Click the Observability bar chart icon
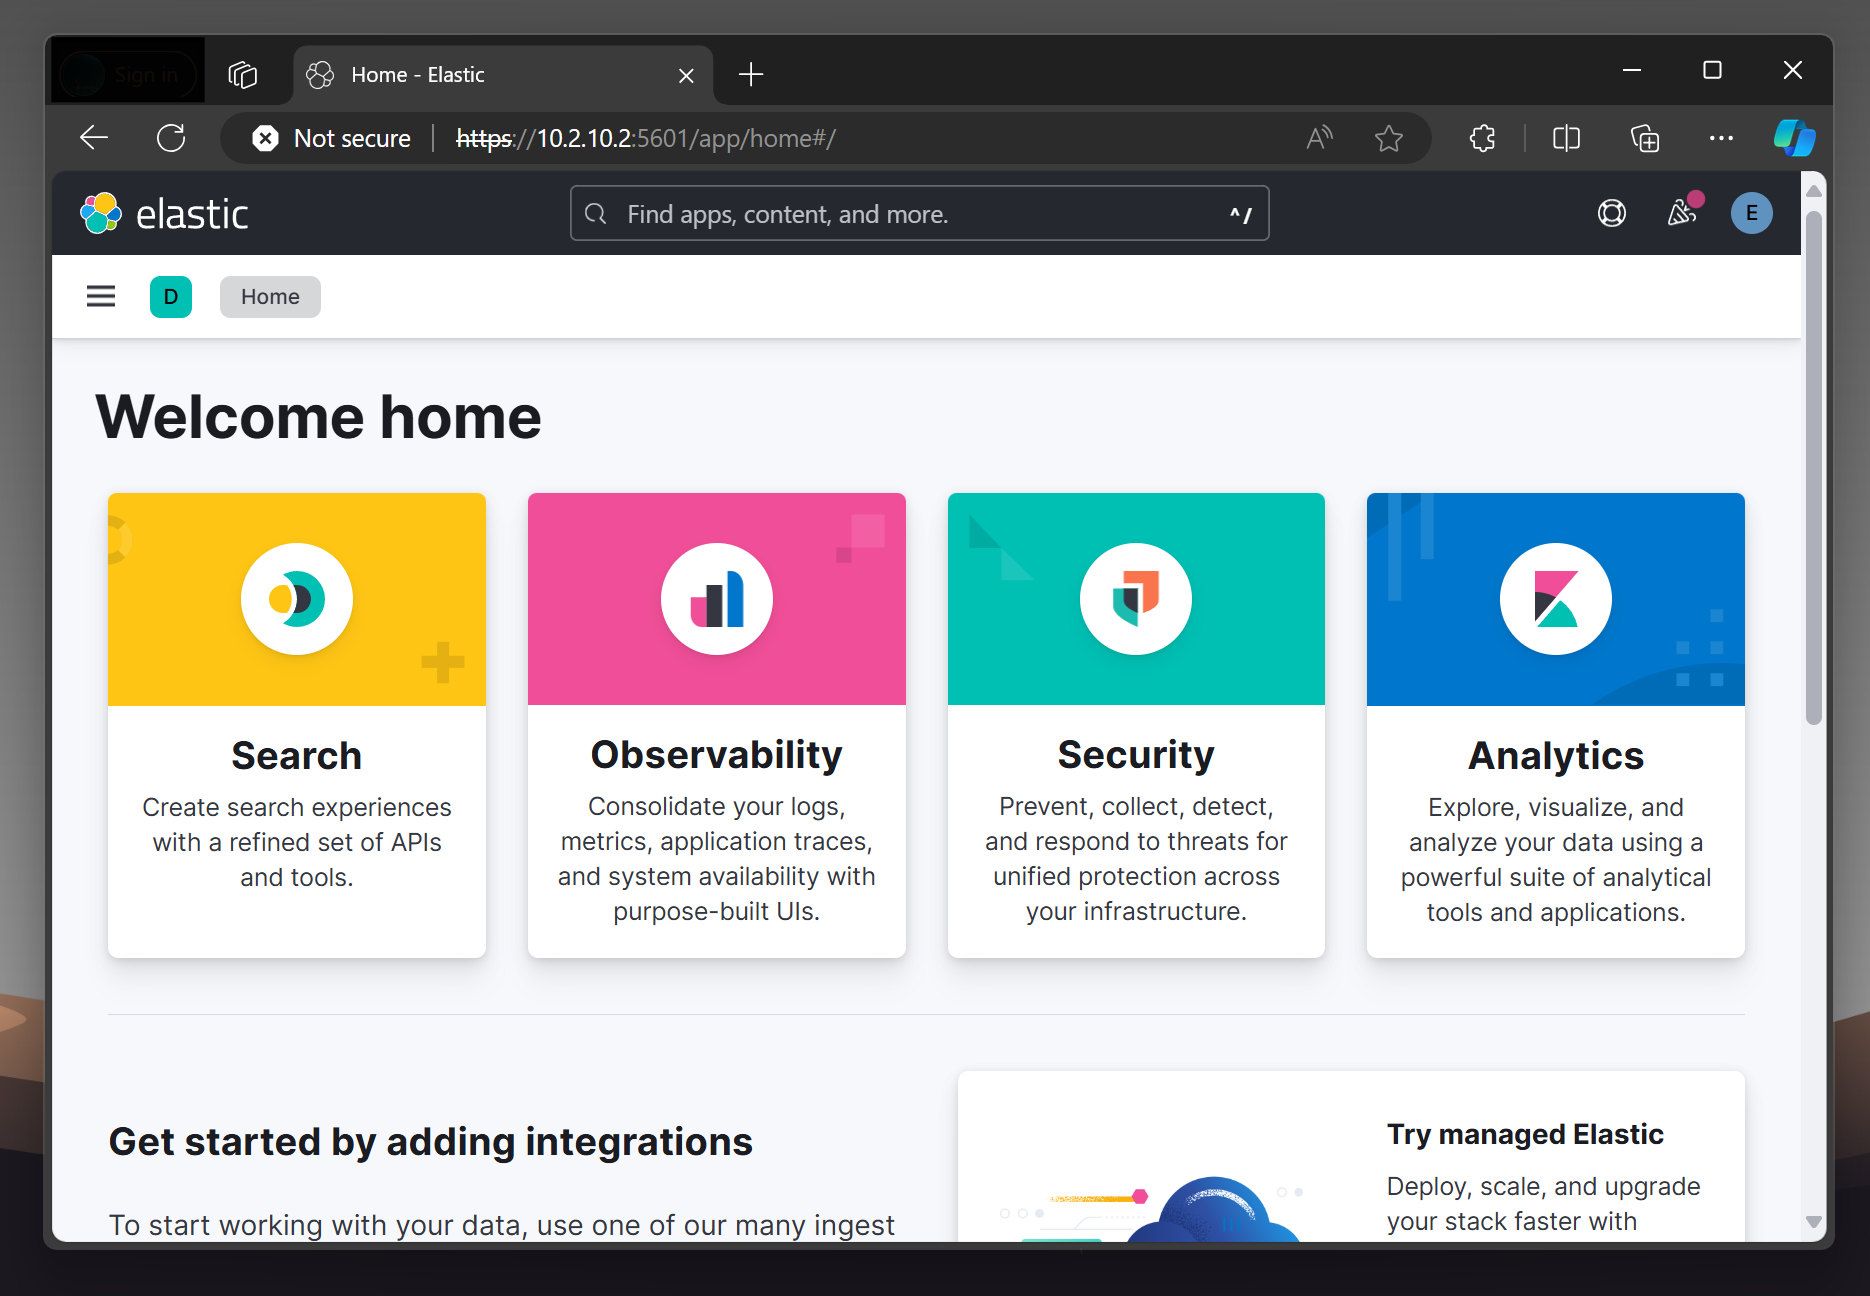Image resolution: width=1870 pixels, height=1296 pixels. (717, 599)
